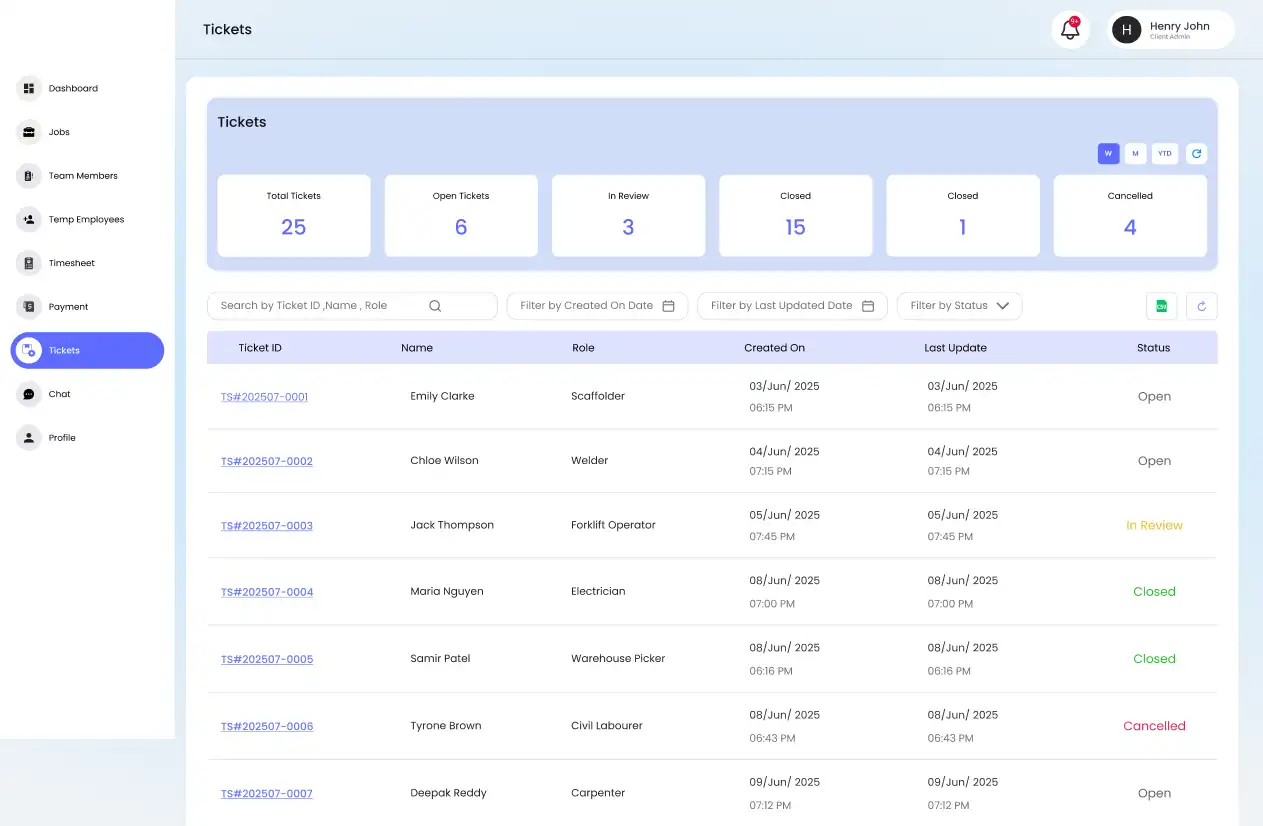Click the Henry John avatar icon
The height and width of the screenshot is (826, 1263).
point(1126,30)
